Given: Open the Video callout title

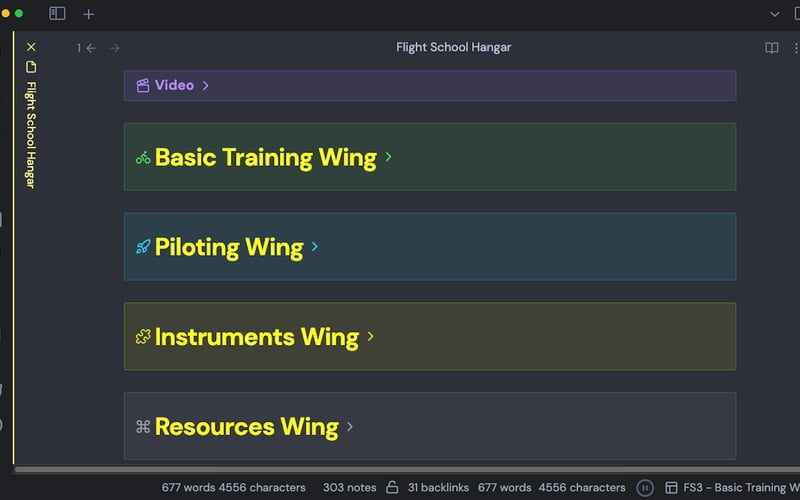Looking at the screenshot, I should click(x=174, y=85).
